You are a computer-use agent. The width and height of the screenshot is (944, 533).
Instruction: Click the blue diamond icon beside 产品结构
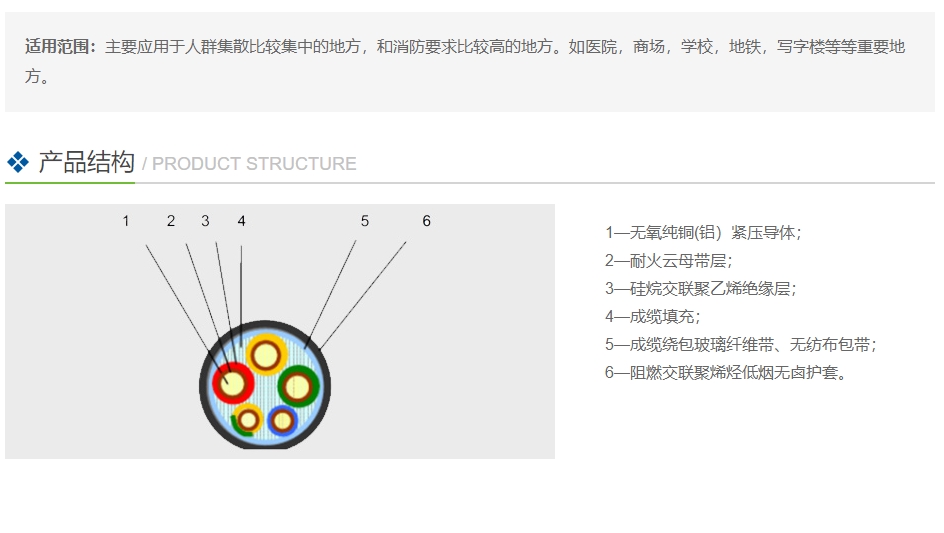[x=18, y=162]
